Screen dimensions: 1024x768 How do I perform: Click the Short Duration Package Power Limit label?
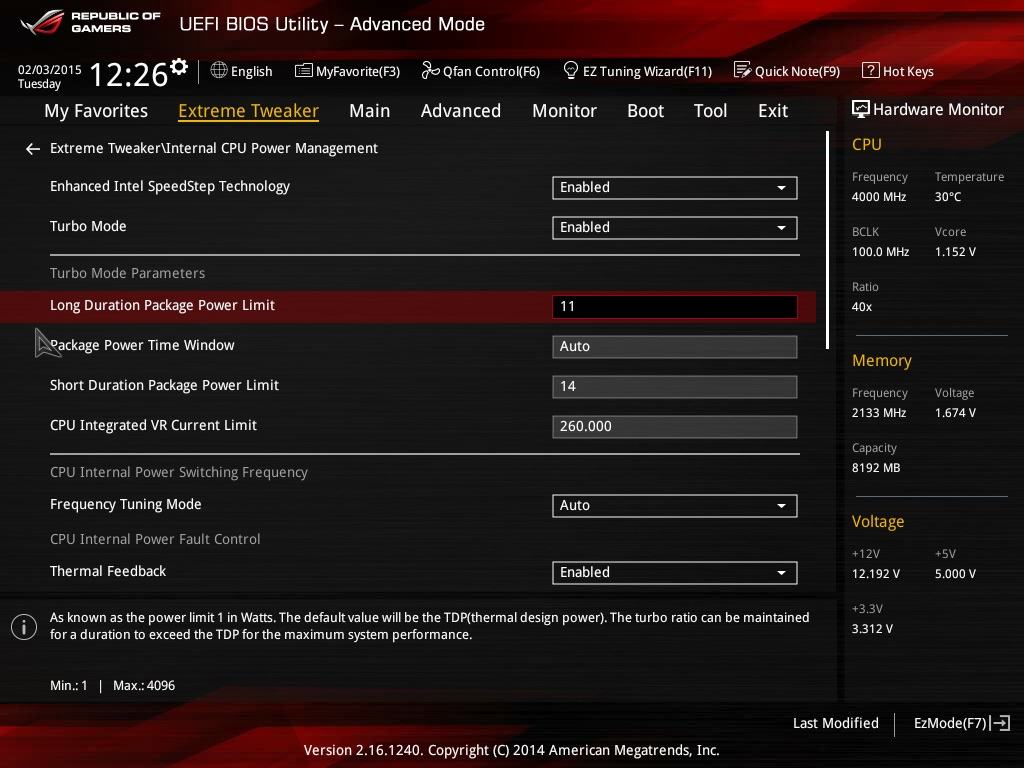click(x=164, y=385)
